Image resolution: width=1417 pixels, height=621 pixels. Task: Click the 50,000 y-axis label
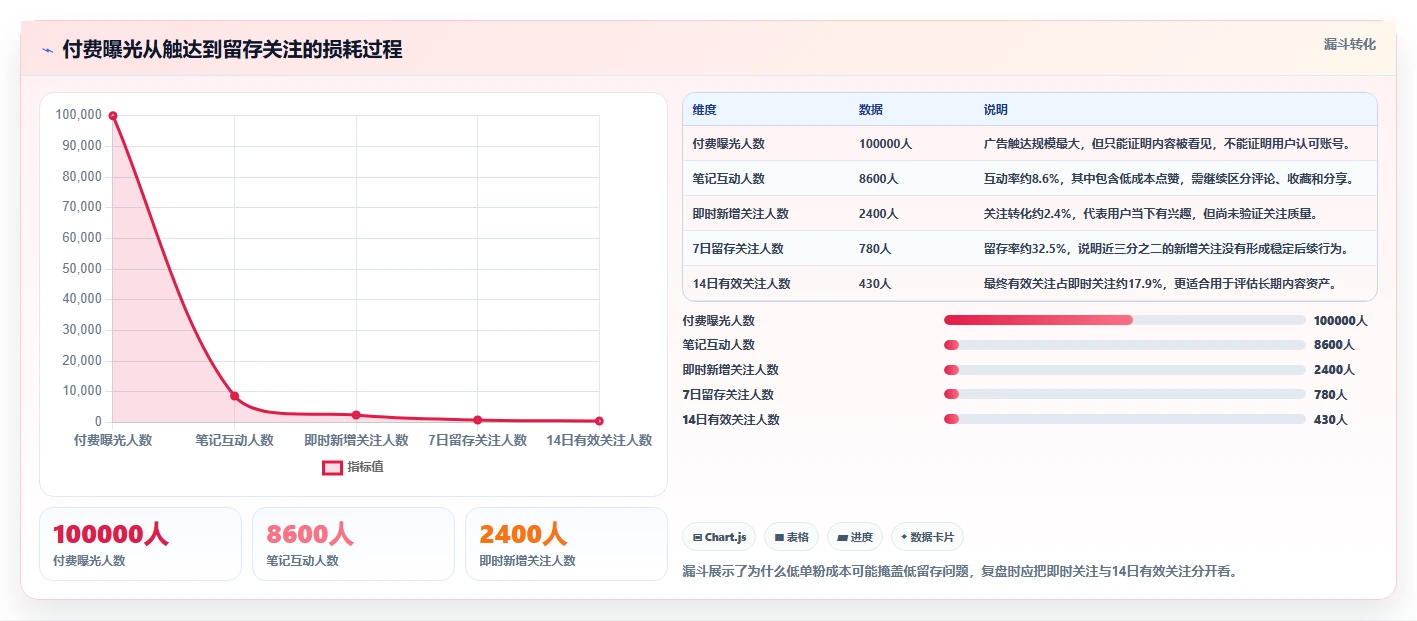82,269
